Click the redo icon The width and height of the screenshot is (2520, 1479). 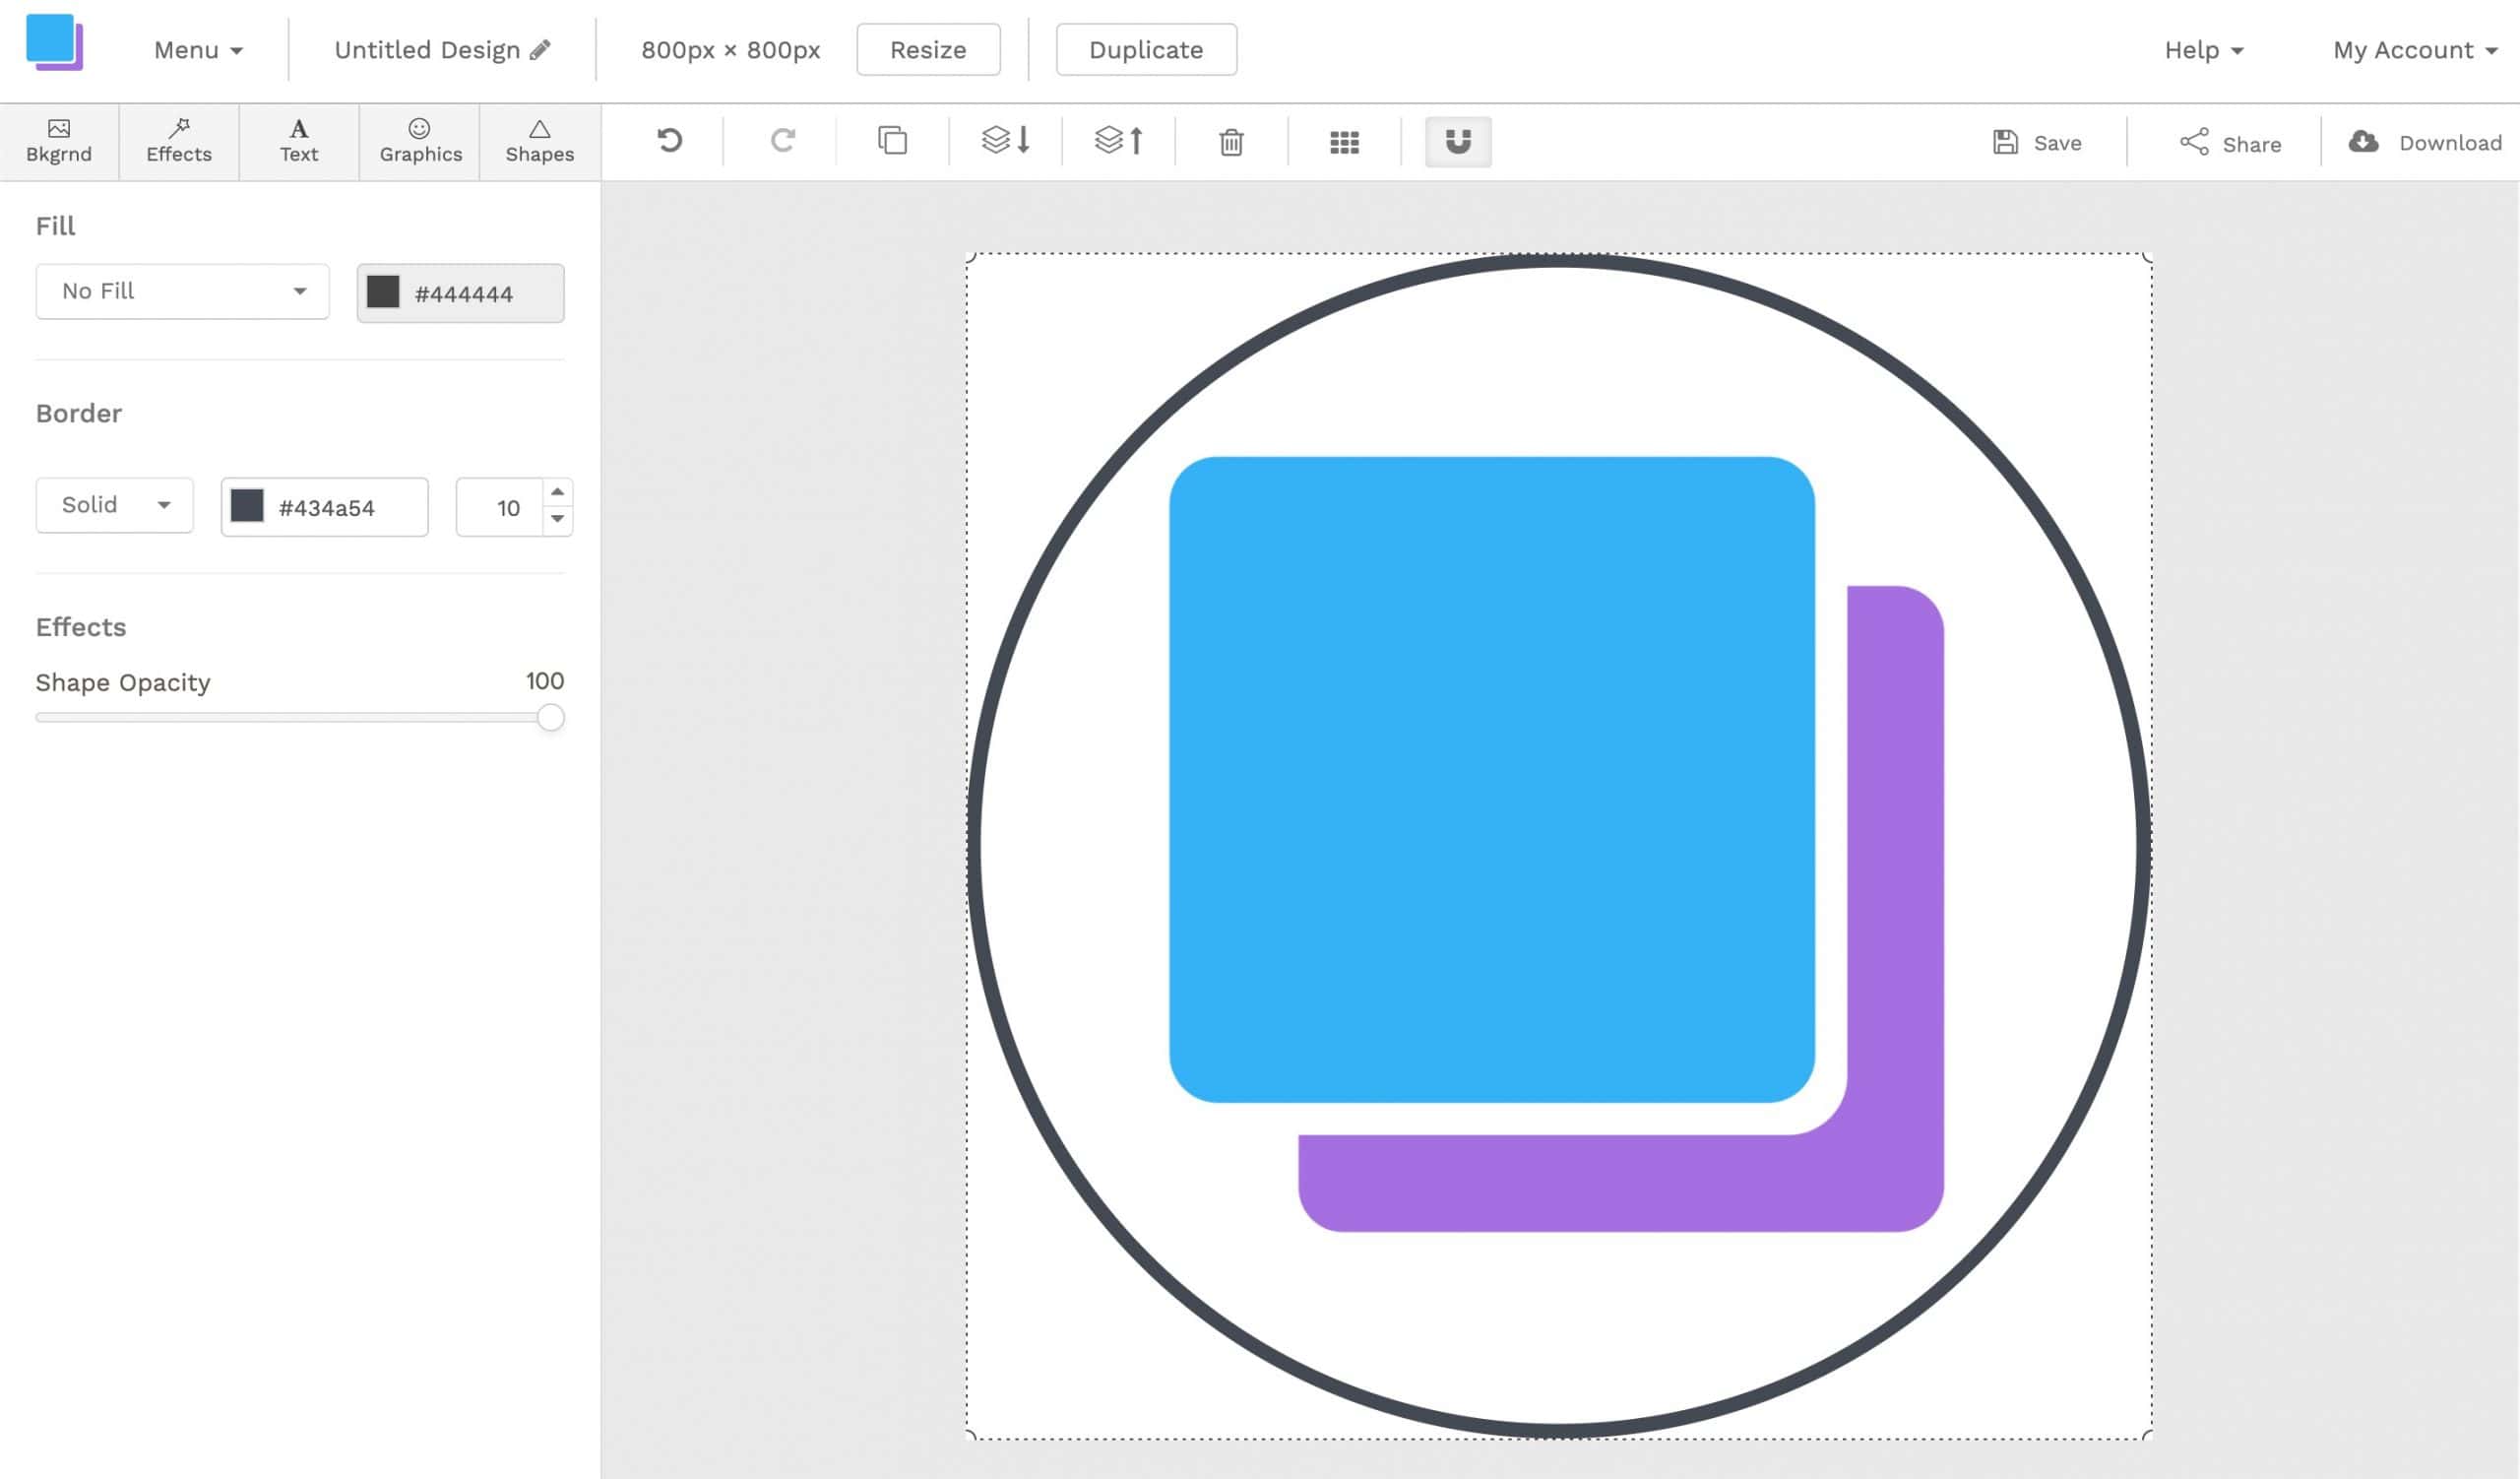click(x=782, y=143)
